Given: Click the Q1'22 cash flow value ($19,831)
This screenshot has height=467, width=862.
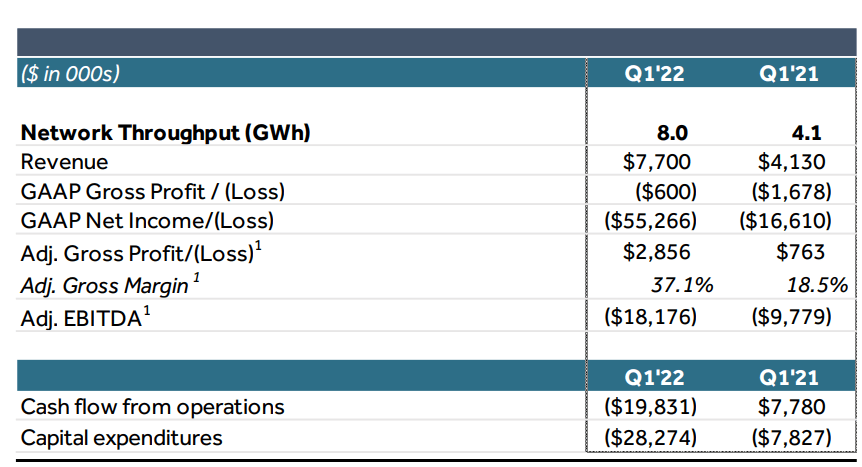Looking at the screenshot, I should [x=650, y=407].
